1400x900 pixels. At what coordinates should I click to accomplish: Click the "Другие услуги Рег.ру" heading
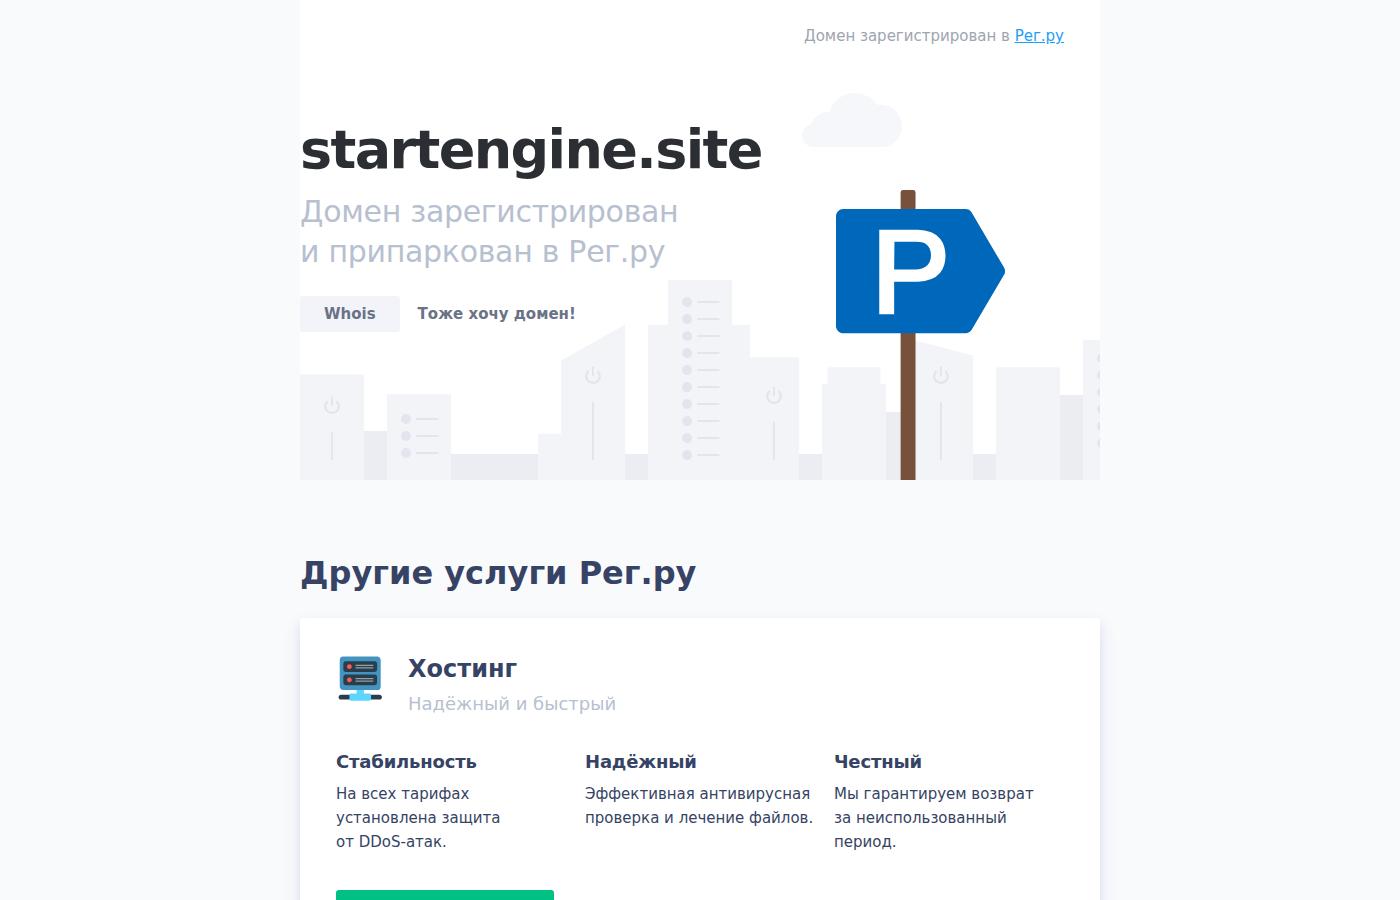[498, 573]
